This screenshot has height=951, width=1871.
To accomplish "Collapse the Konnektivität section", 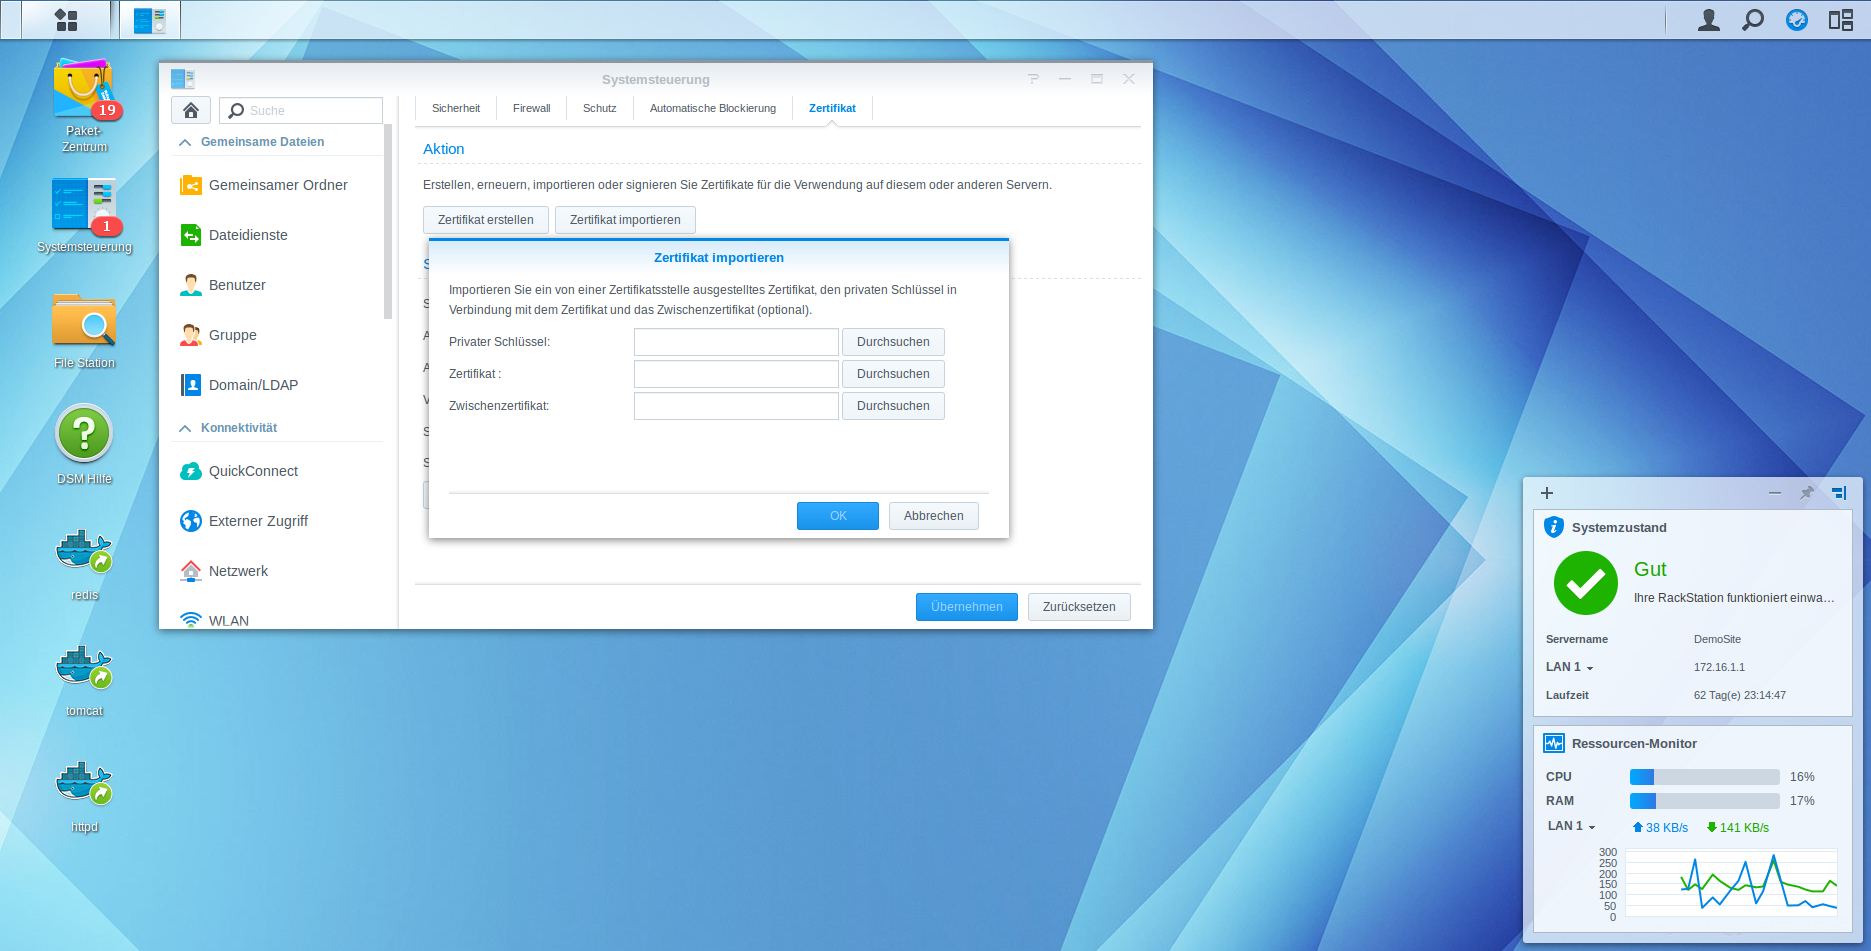I will 185,429.
